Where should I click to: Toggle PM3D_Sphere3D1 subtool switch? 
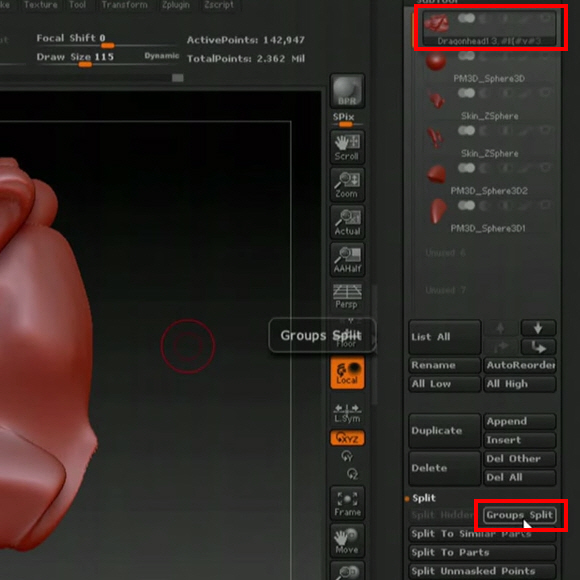point(466,205)
